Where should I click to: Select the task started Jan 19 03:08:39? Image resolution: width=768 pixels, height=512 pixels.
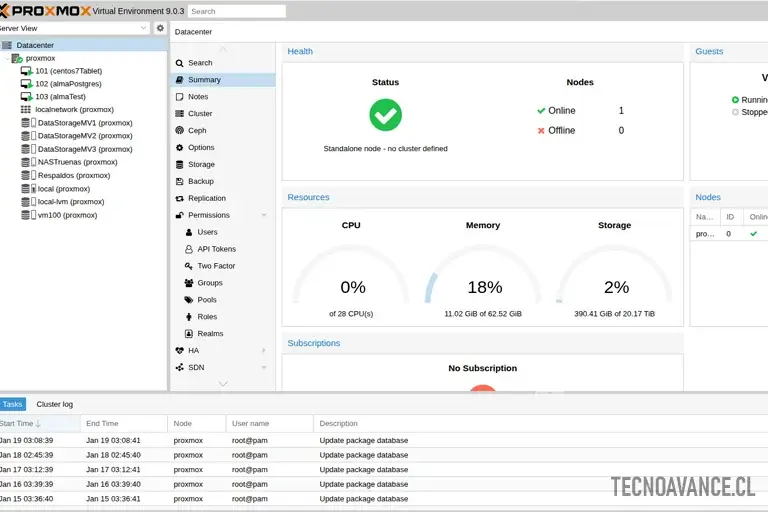coord(384,440)
